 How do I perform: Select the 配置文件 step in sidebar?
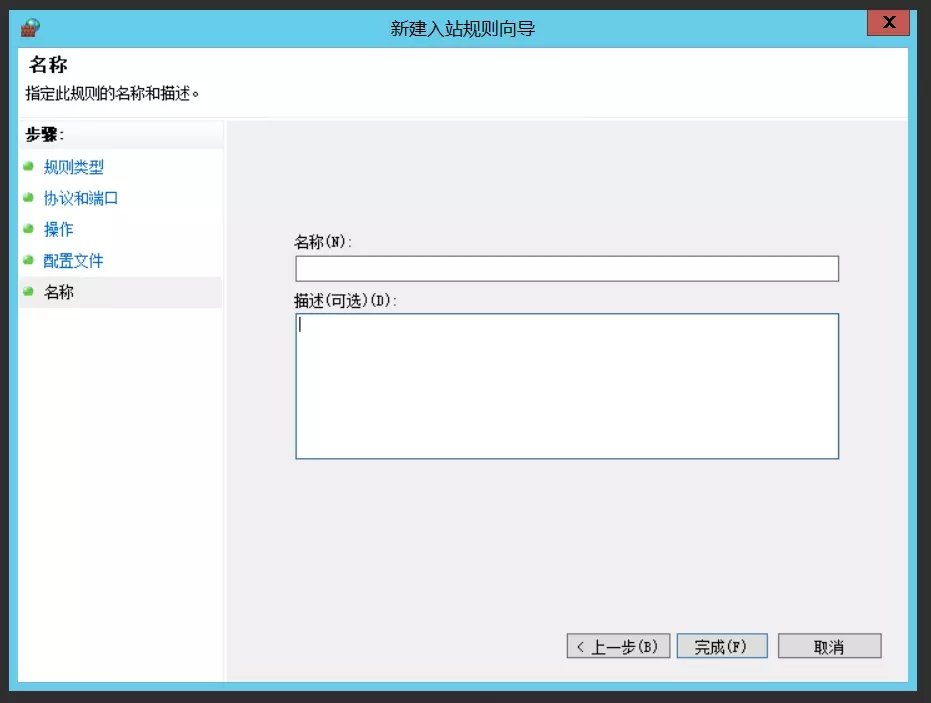tap(73, 261)
